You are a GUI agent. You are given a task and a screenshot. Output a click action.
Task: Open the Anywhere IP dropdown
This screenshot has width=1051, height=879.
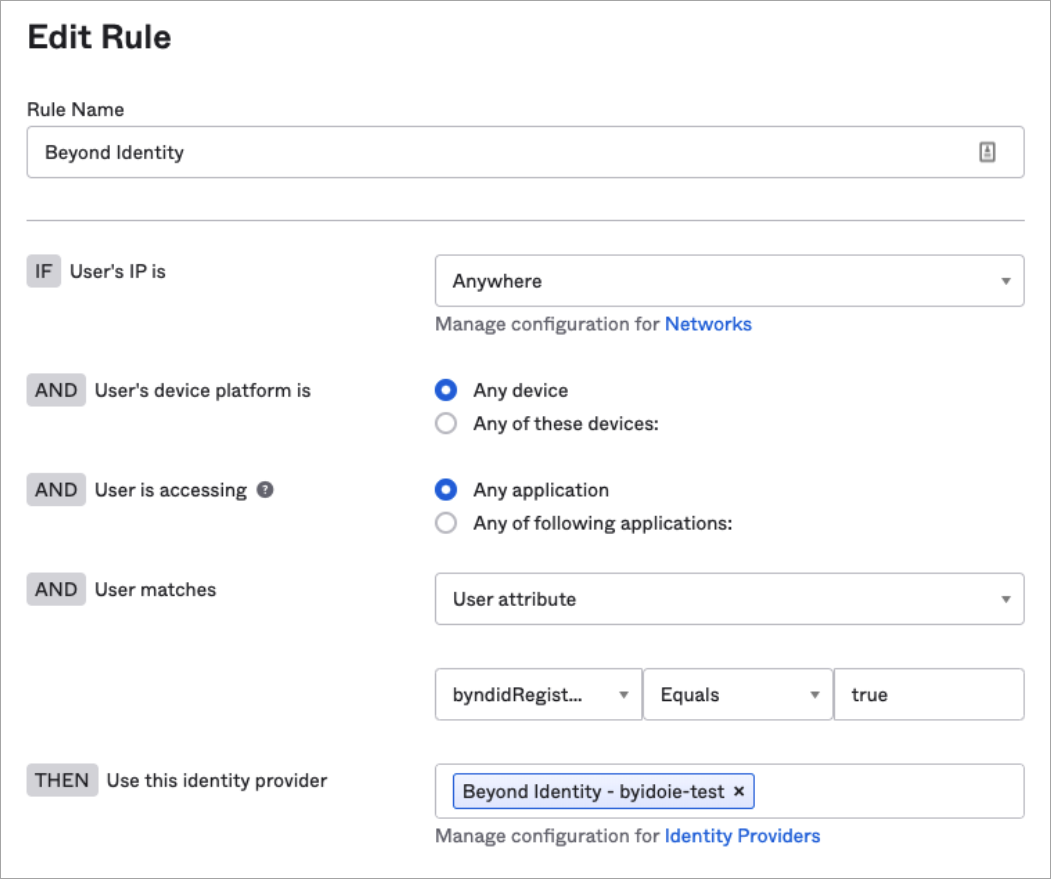pyautogui.click(x=729, y=281)
